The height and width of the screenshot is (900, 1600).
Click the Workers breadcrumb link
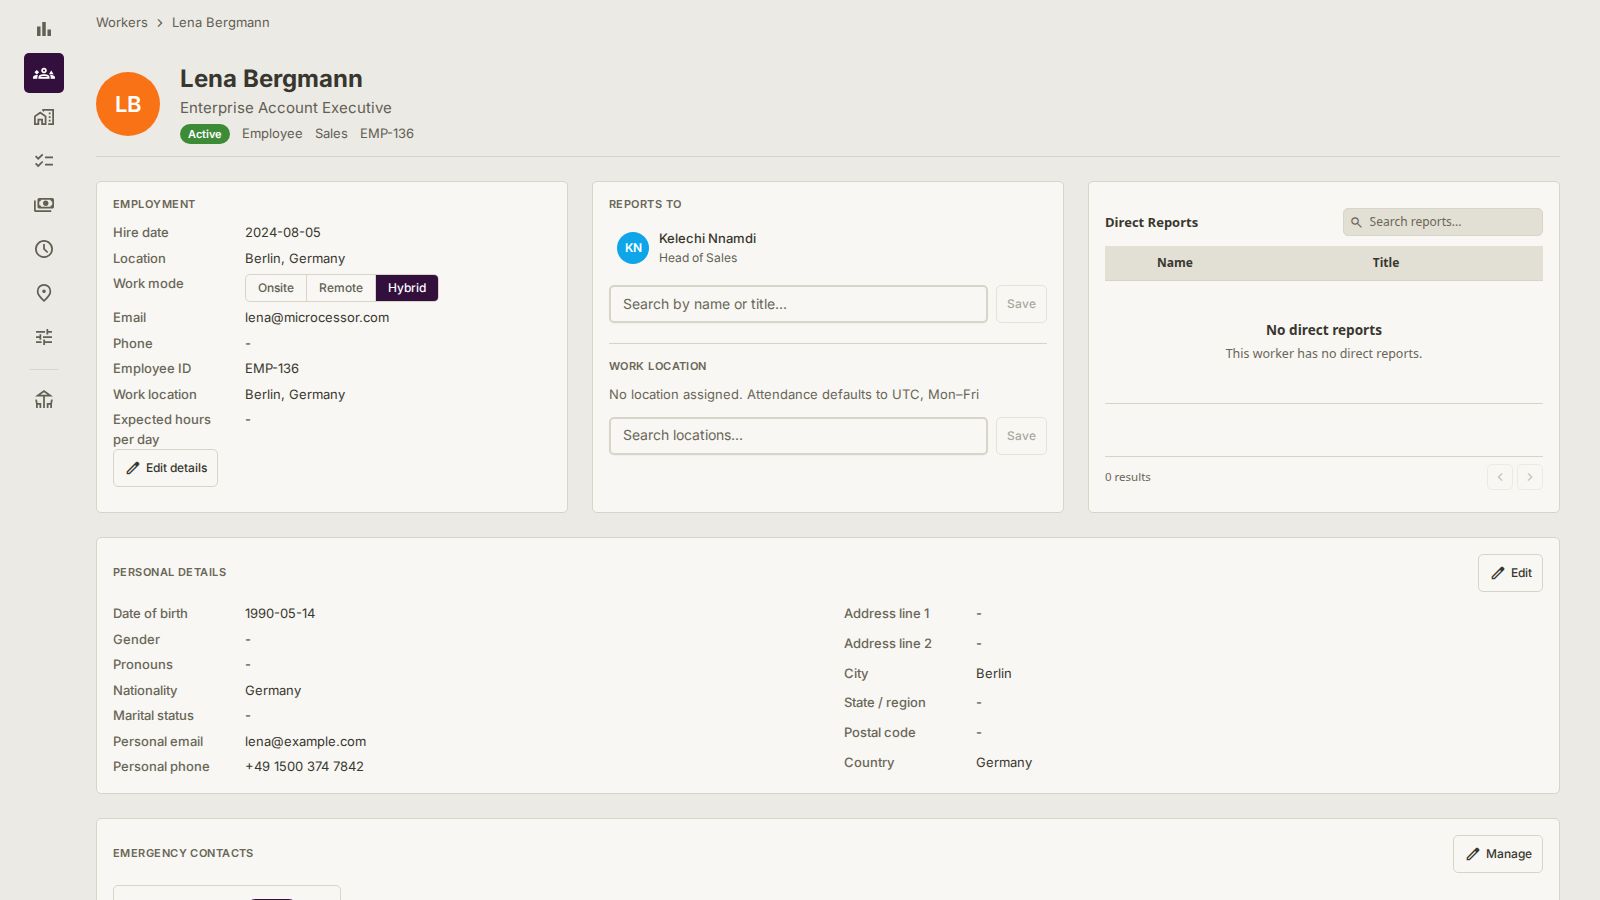pos(122,22)
